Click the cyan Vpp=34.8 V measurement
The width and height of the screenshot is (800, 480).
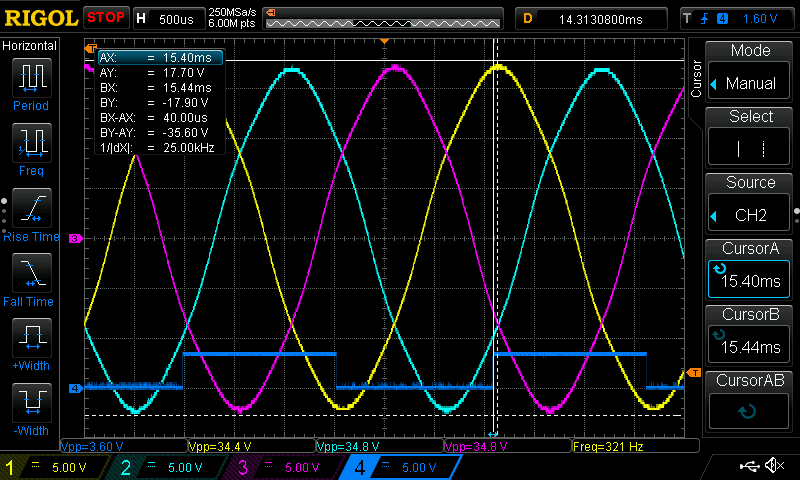348,446
